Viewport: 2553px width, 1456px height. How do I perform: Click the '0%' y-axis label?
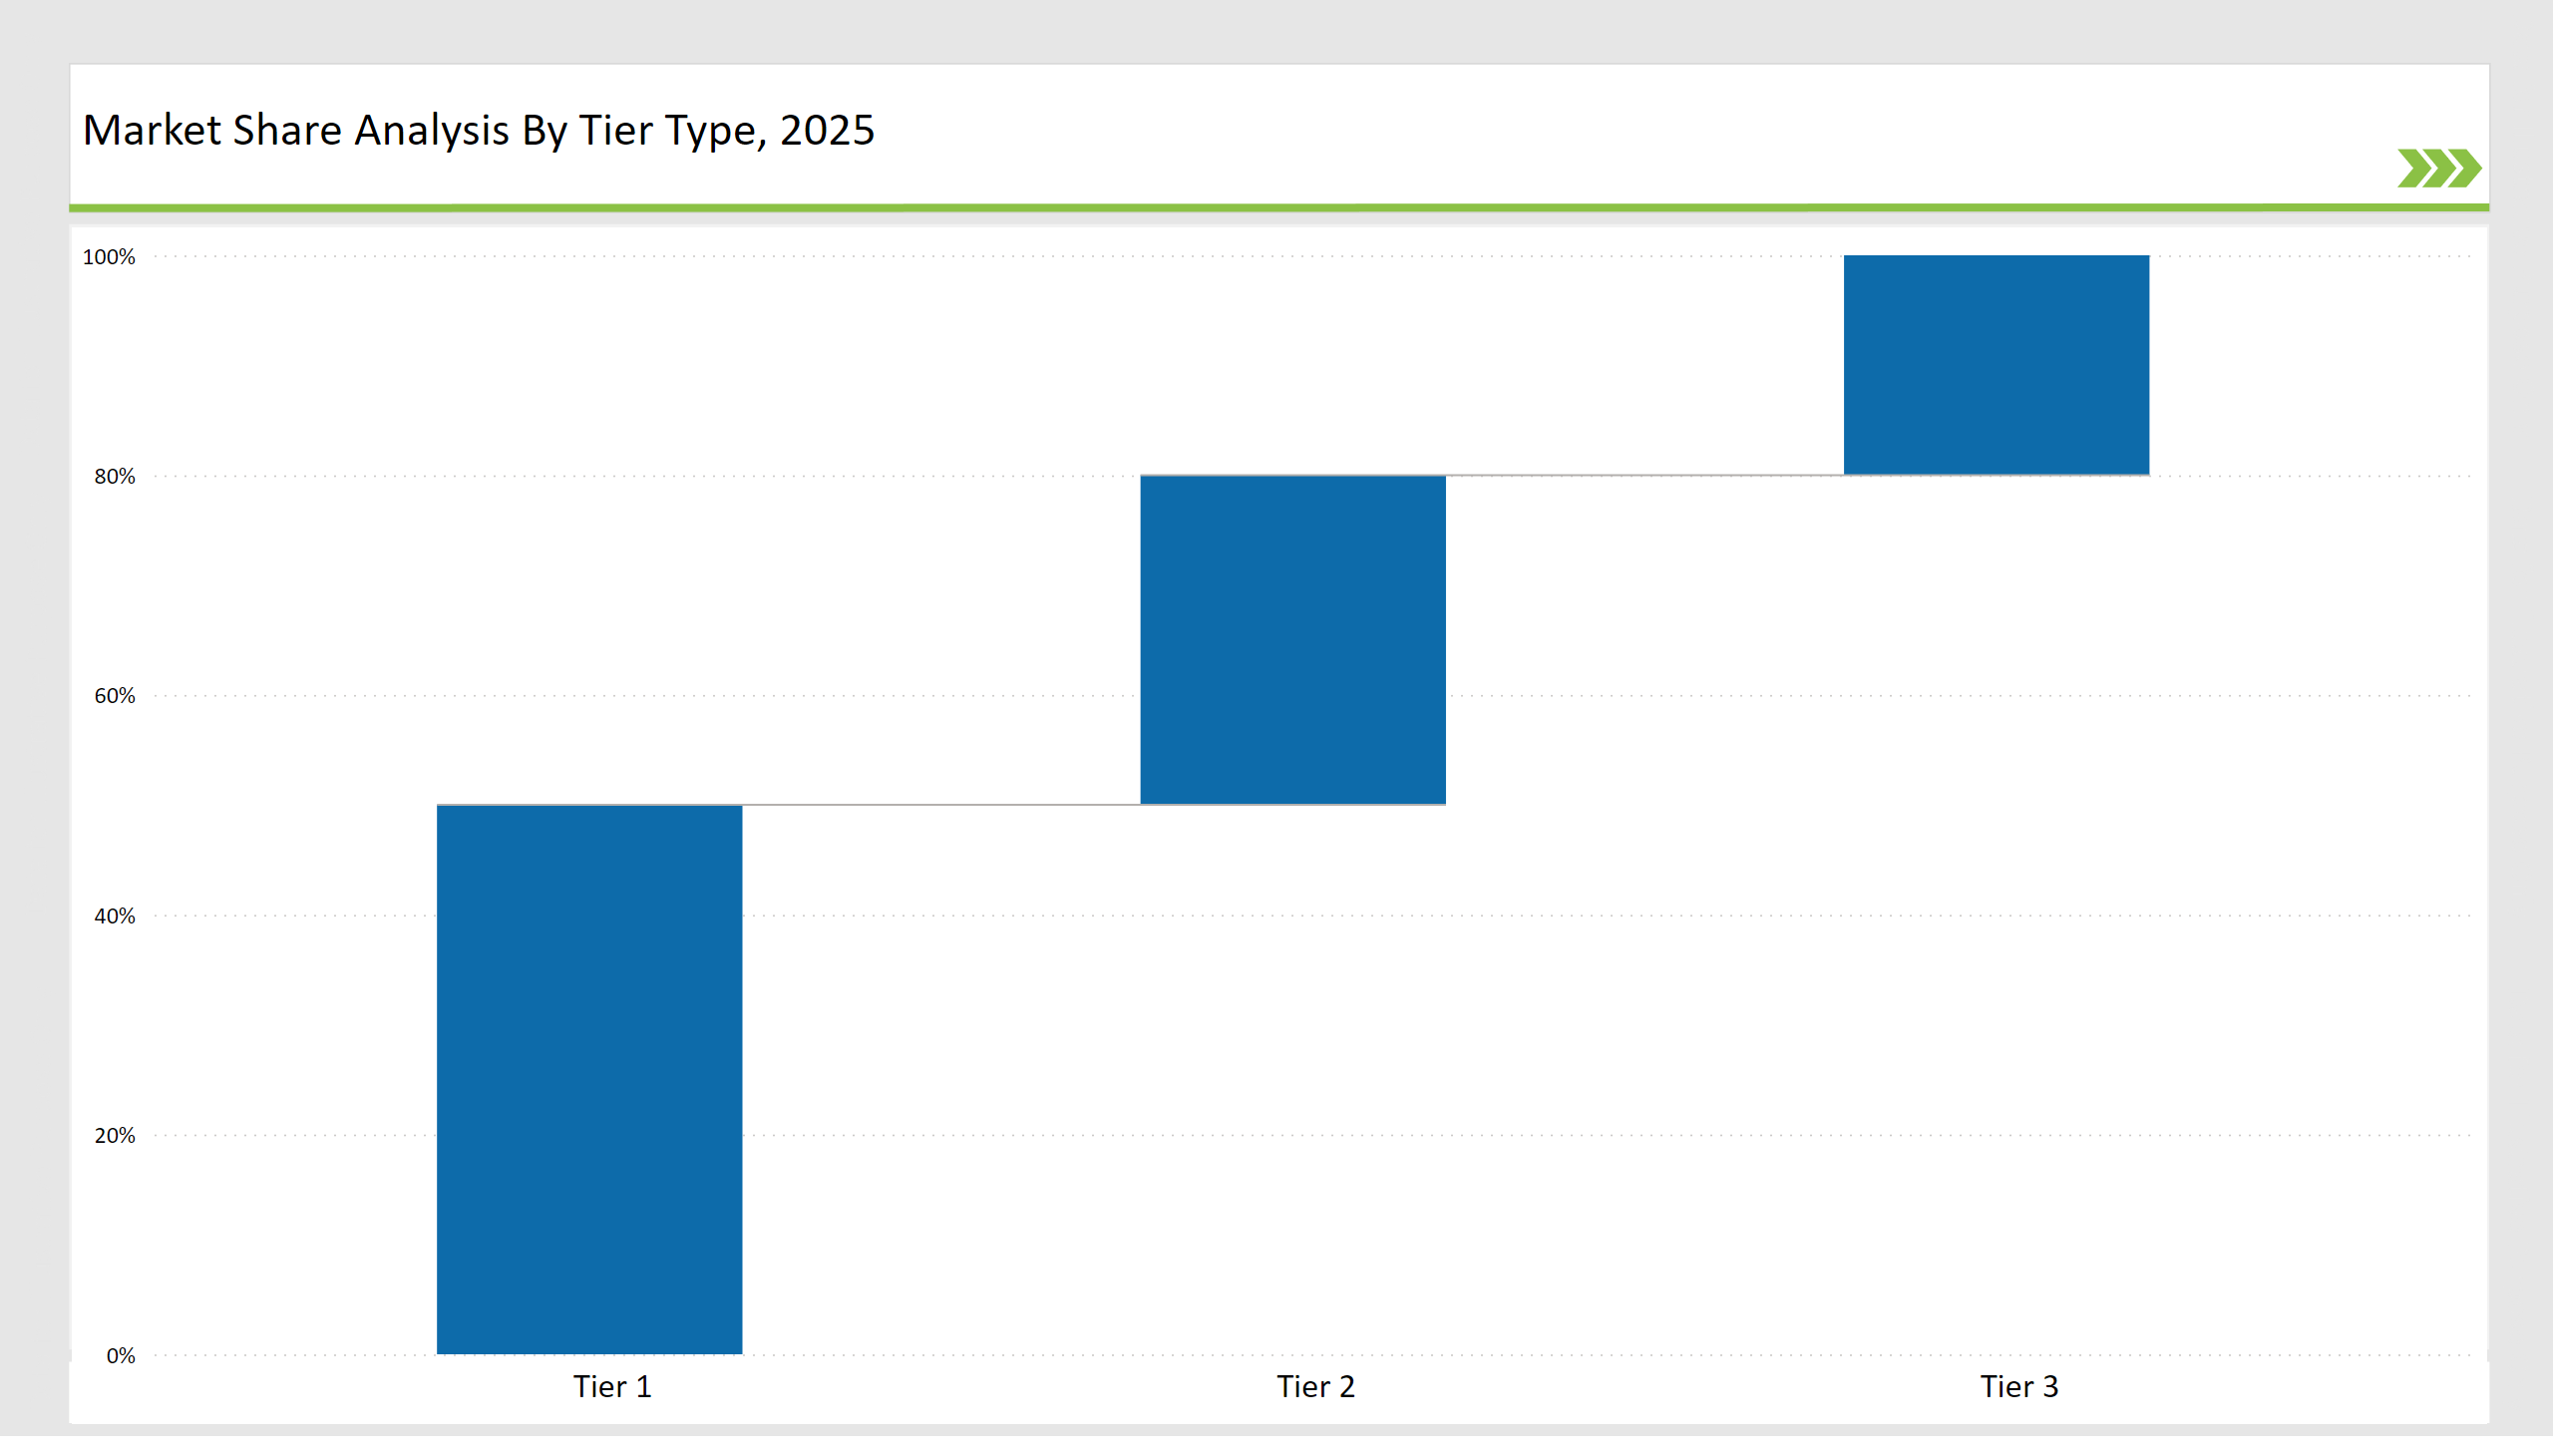[x=120, y=1356]
